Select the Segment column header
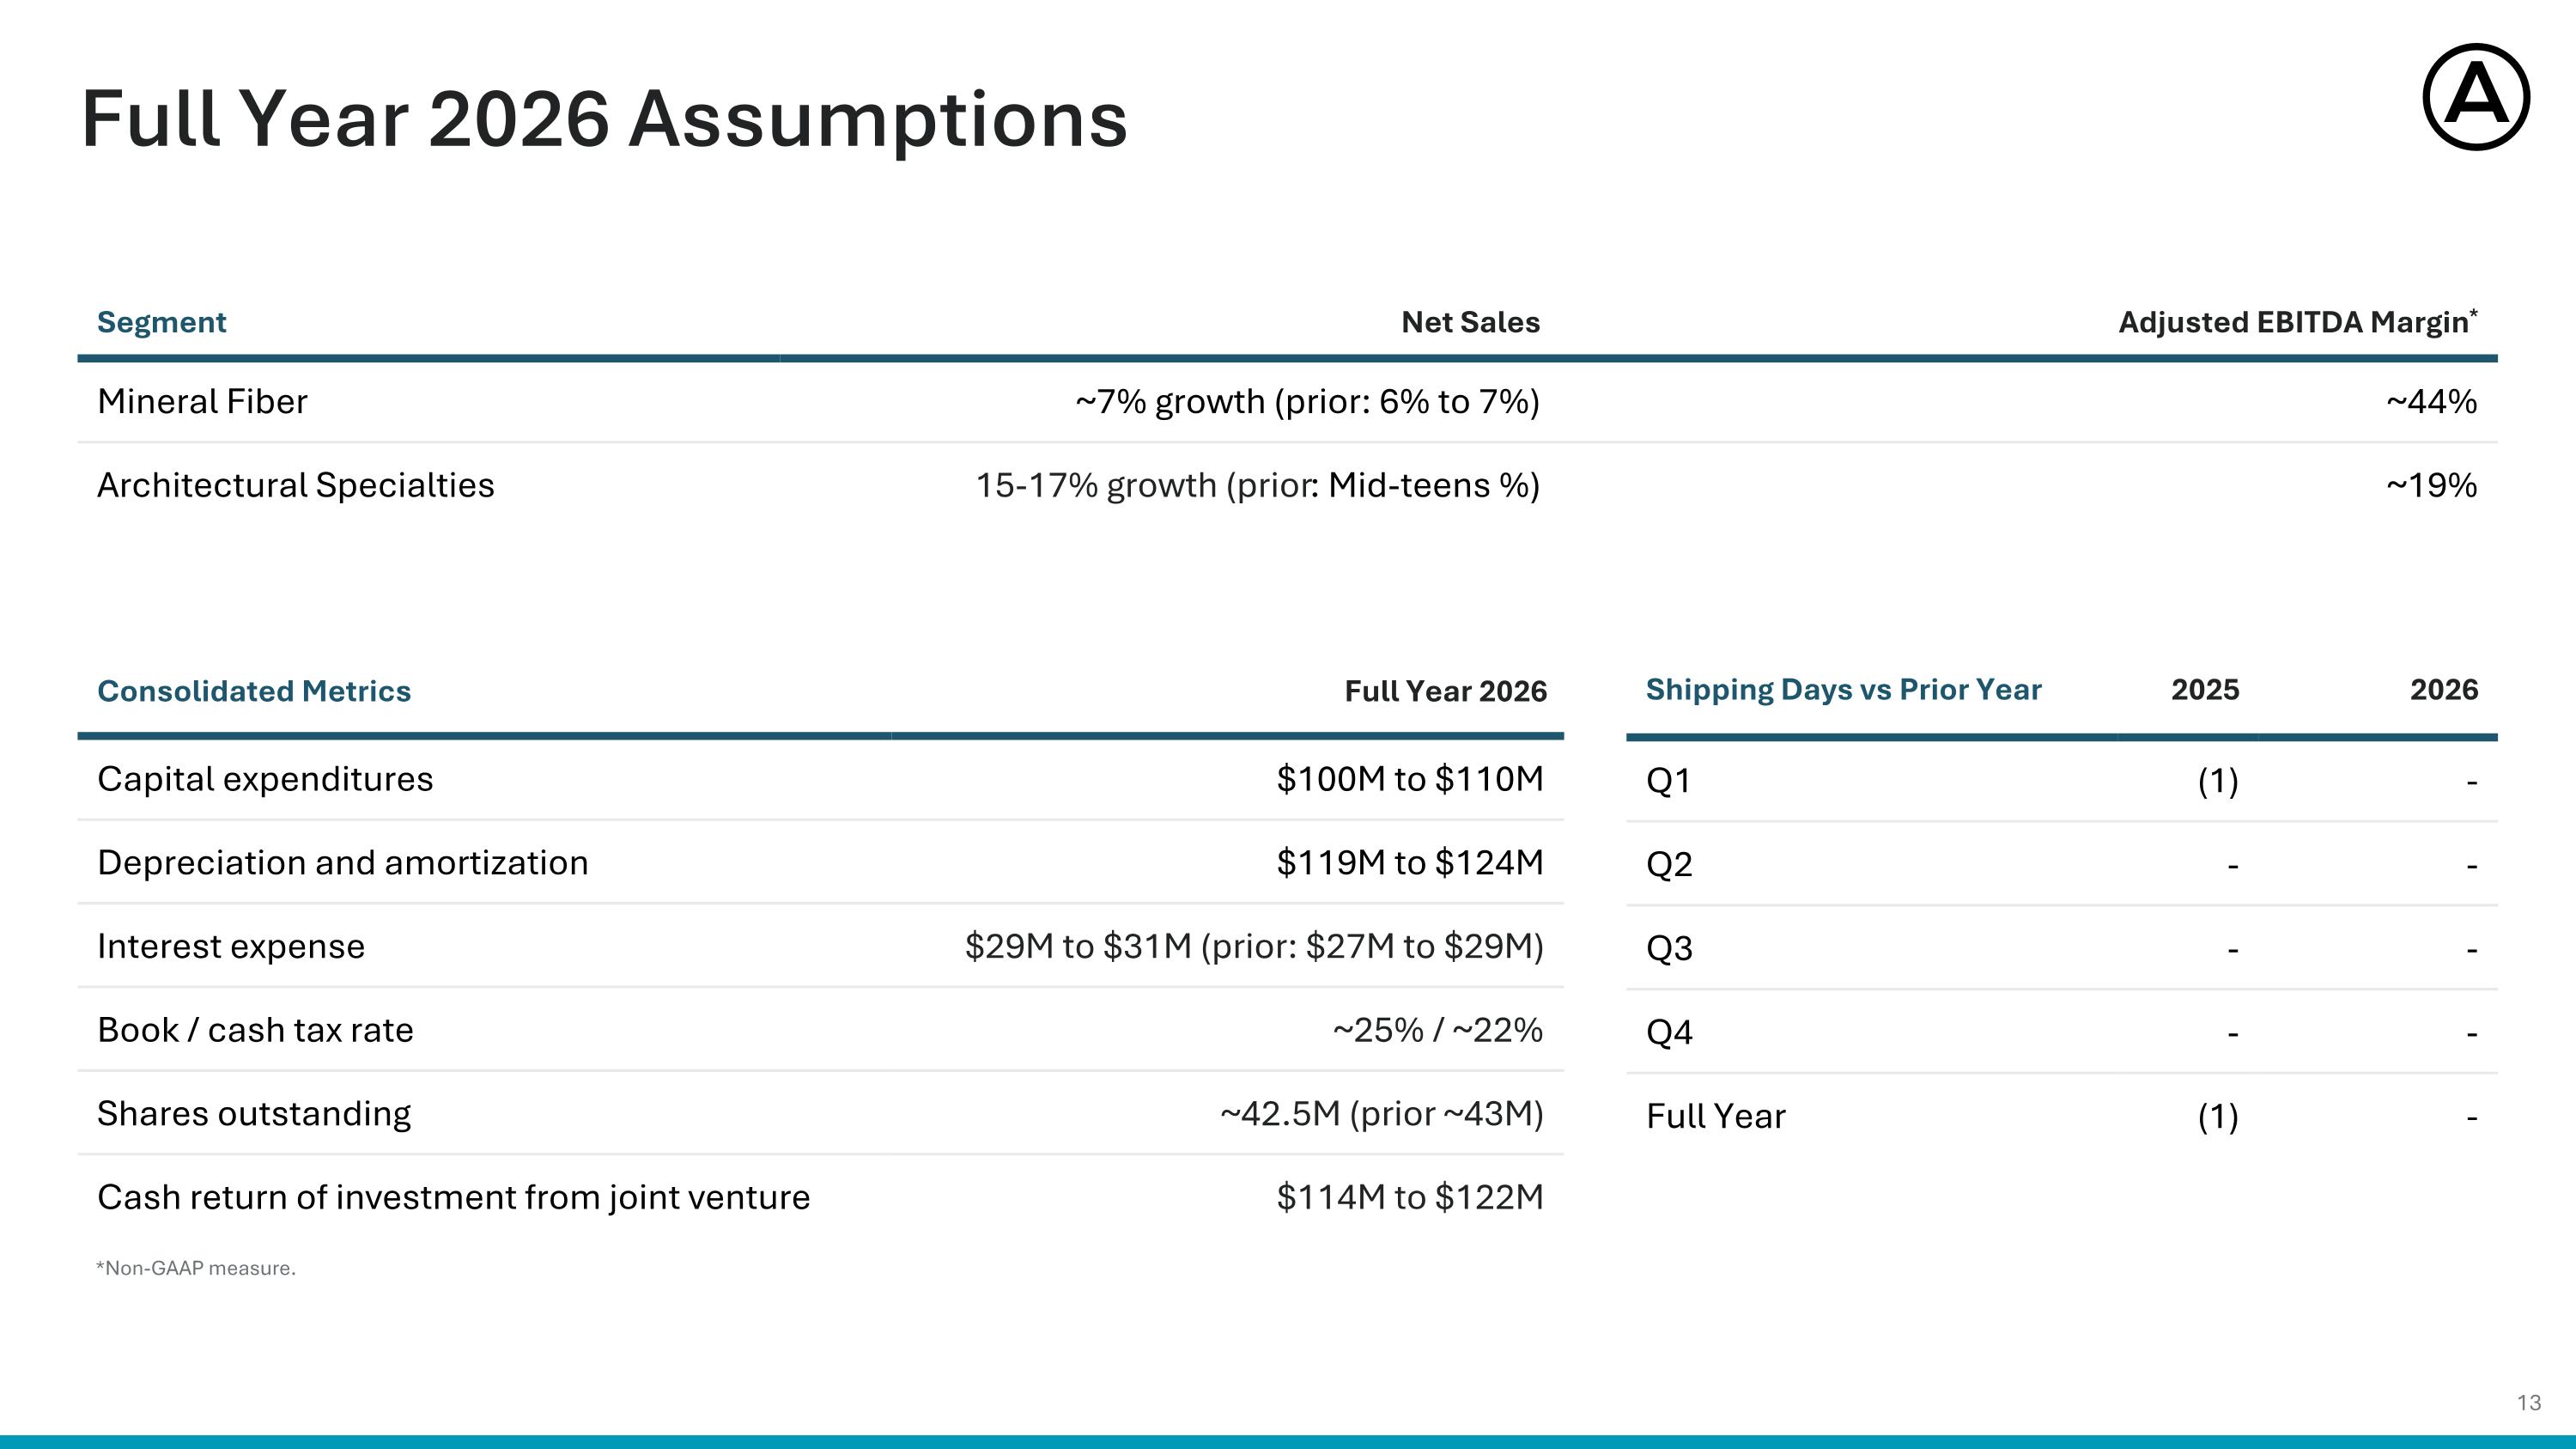Screen dimensions: 2576x1449 click(161, 322)
